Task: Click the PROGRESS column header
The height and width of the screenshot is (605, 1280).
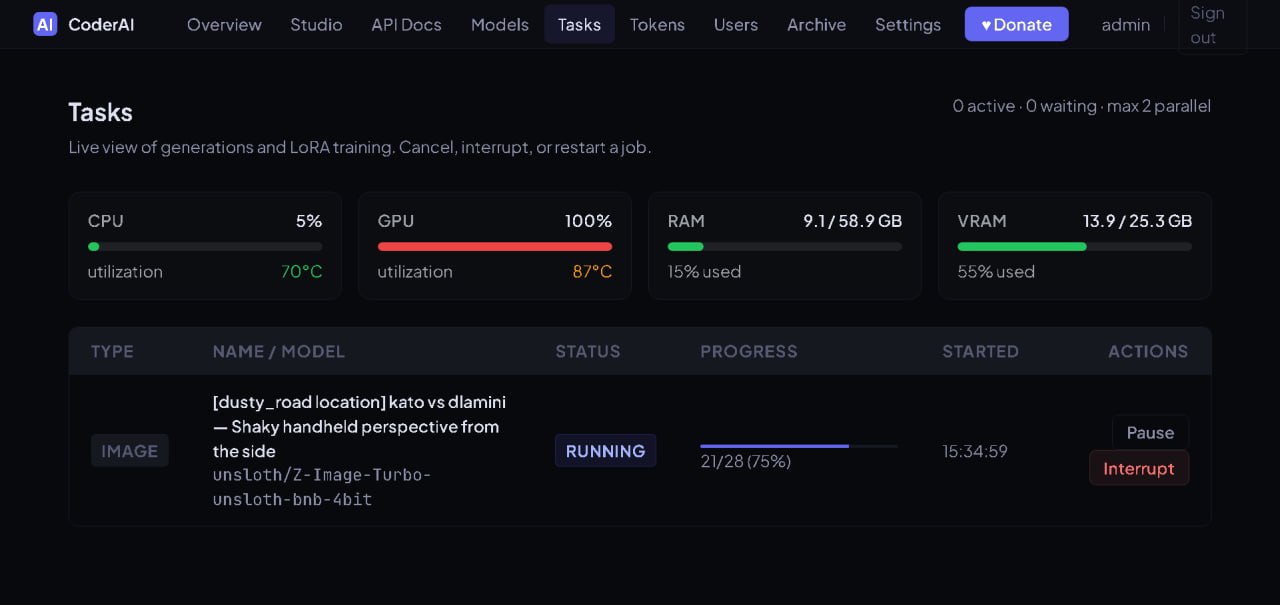Action: (749, 351)
